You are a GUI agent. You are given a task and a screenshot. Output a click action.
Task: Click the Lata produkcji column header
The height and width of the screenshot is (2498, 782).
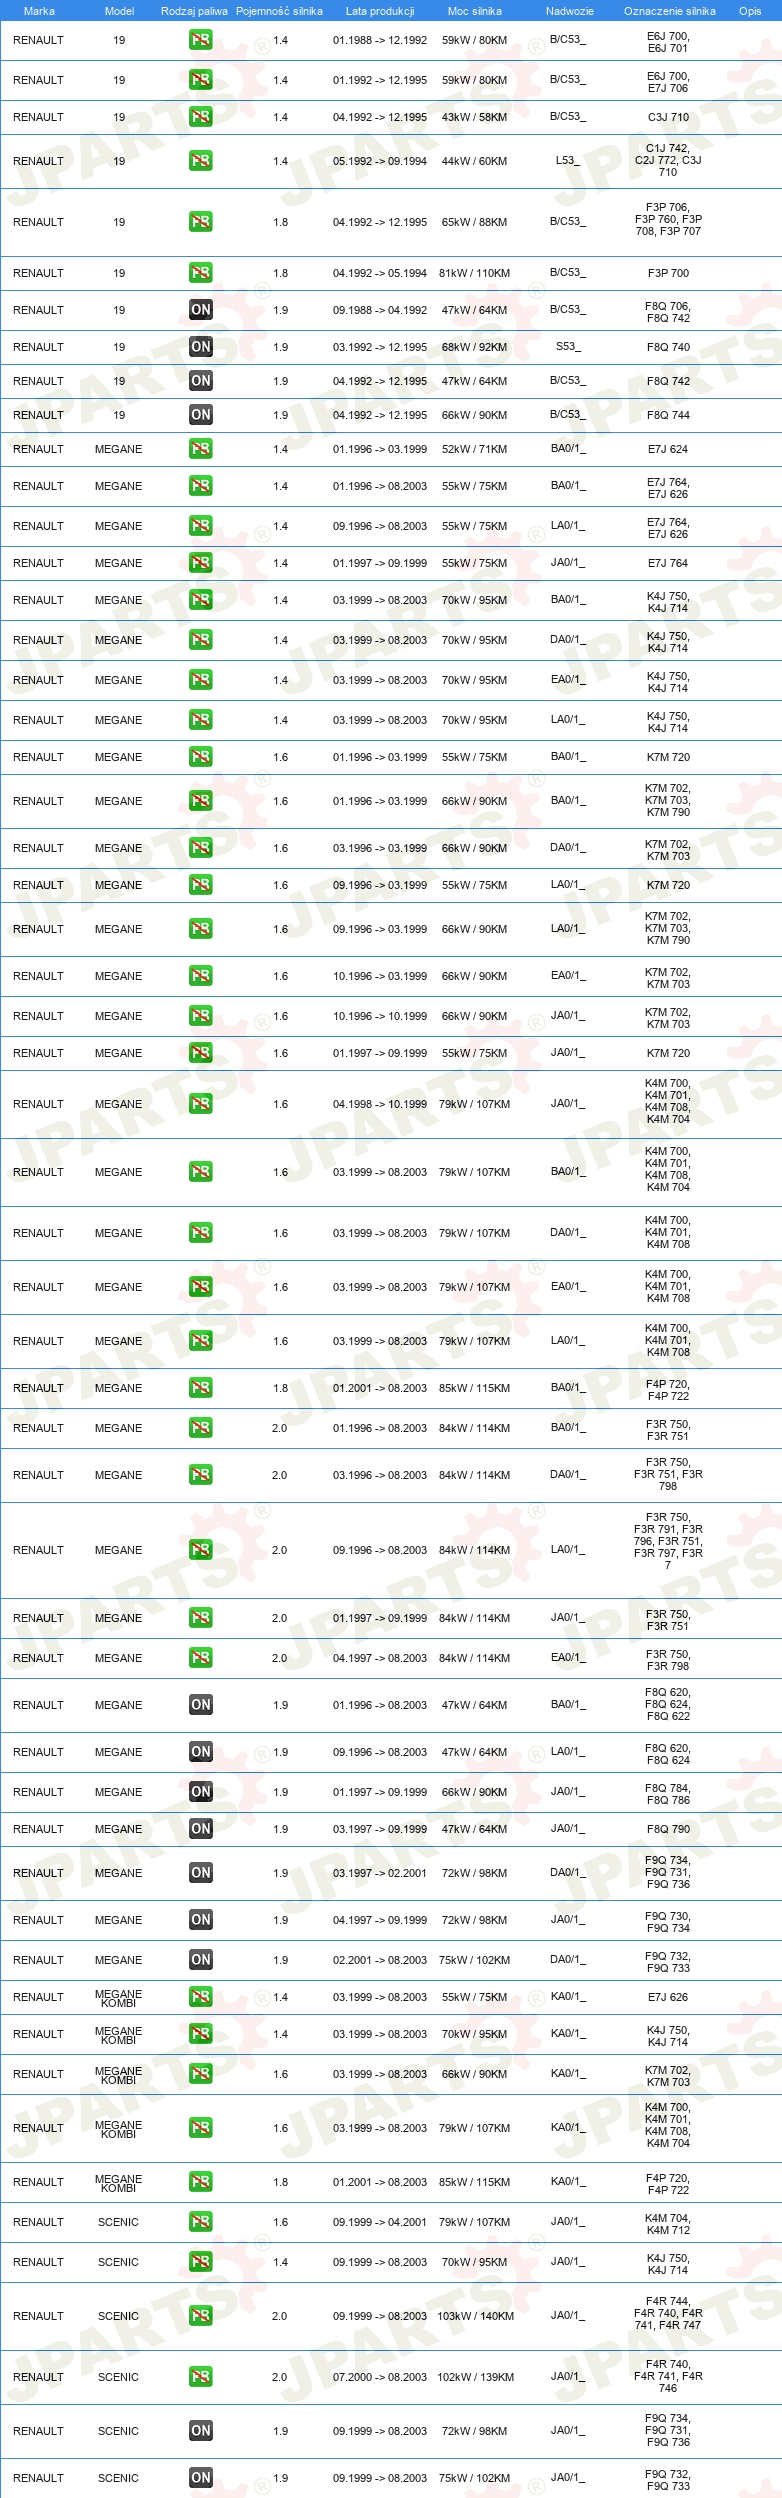(380, 11)
